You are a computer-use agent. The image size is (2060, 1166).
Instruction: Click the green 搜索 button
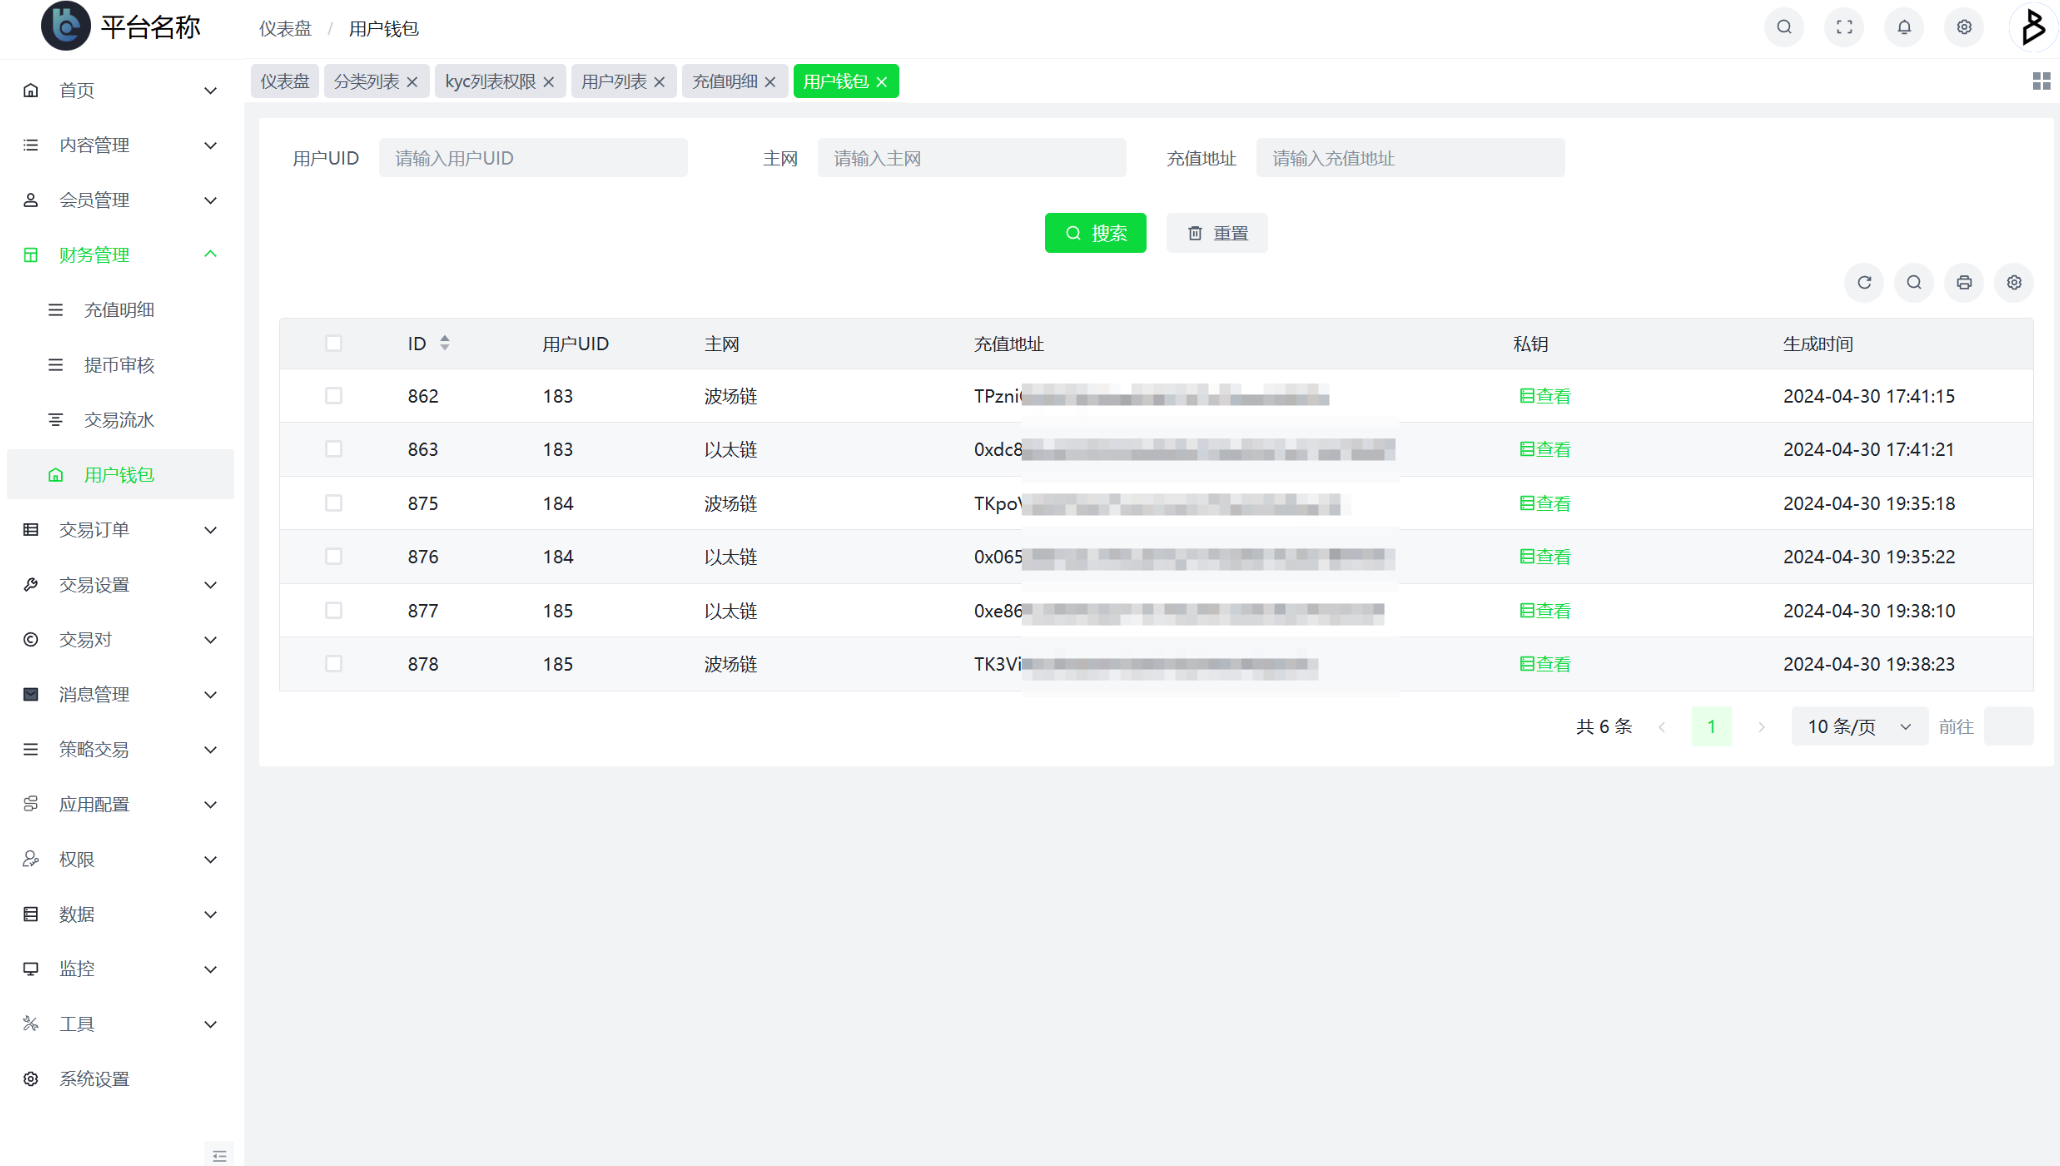coord(1095,233)
